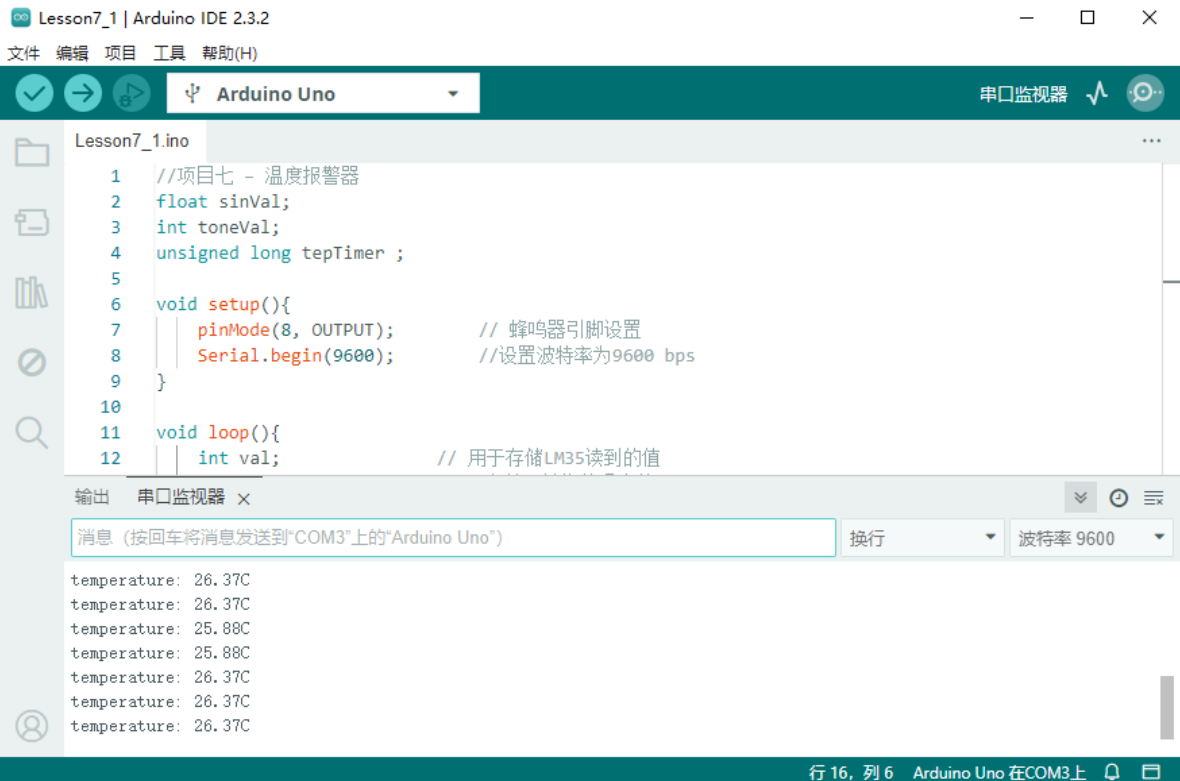Switch to the 输出 panel tab

[x=92, y=497]
